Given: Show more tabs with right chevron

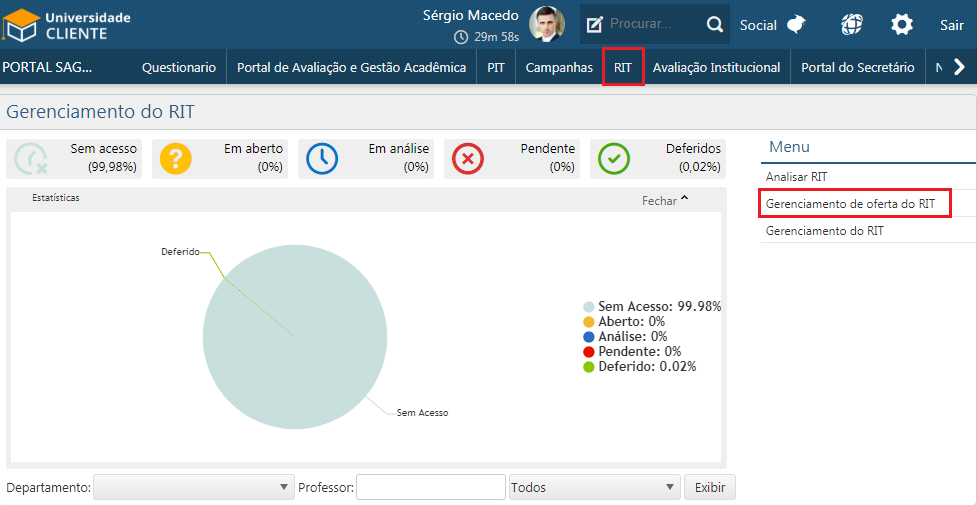Looking at the screenshot, I should pyautogui.click(x=960, y=67).
